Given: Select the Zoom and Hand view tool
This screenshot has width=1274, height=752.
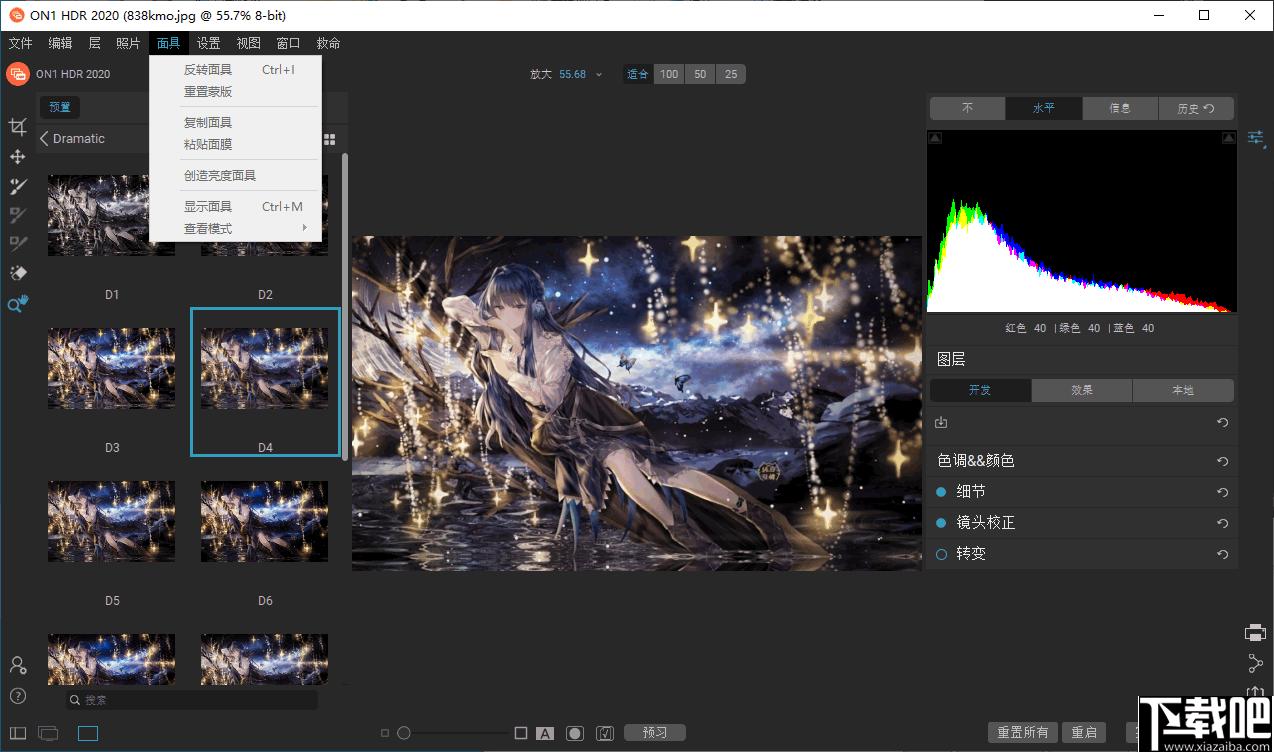Looking at the screenshot, I should 17,304.
